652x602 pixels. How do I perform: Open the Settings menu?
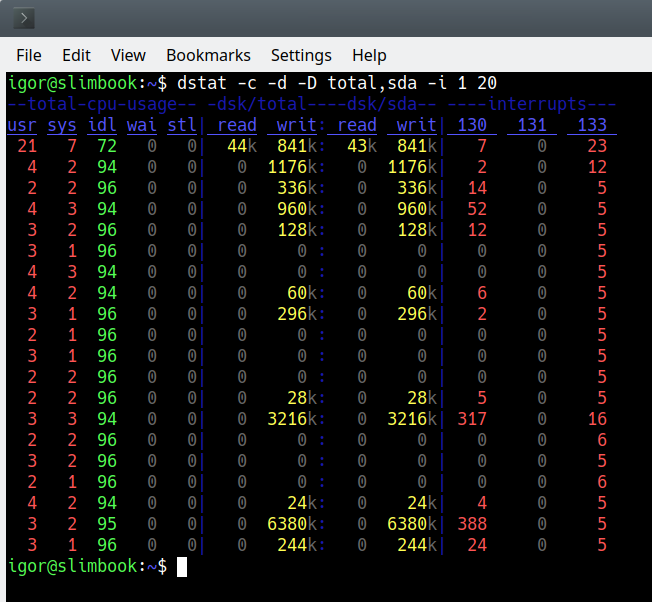point(301,55)
